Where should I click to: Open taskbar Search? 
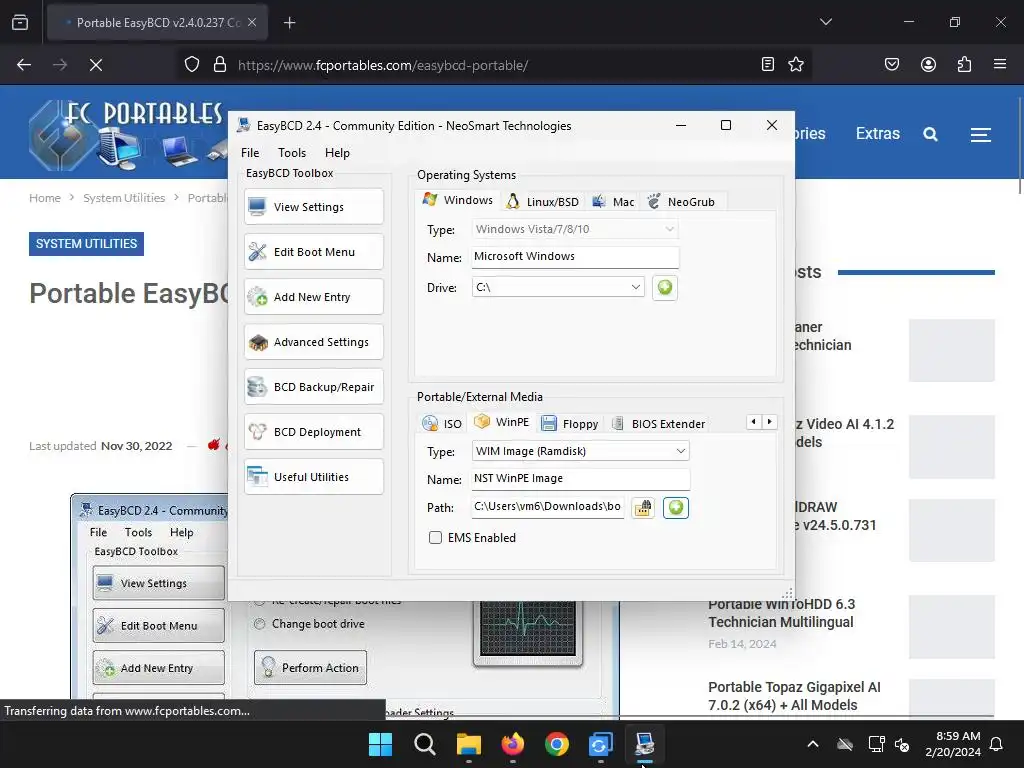pyautogui.click(x=424, y=744)
